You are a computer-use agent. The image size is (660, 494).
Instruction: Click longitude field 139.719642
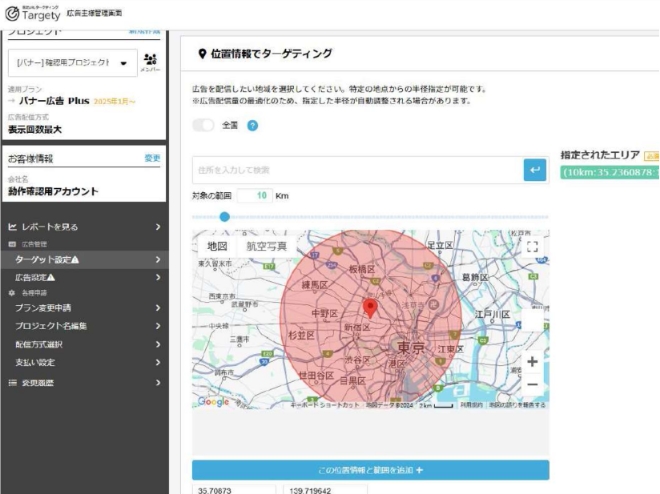coord(325,490)
